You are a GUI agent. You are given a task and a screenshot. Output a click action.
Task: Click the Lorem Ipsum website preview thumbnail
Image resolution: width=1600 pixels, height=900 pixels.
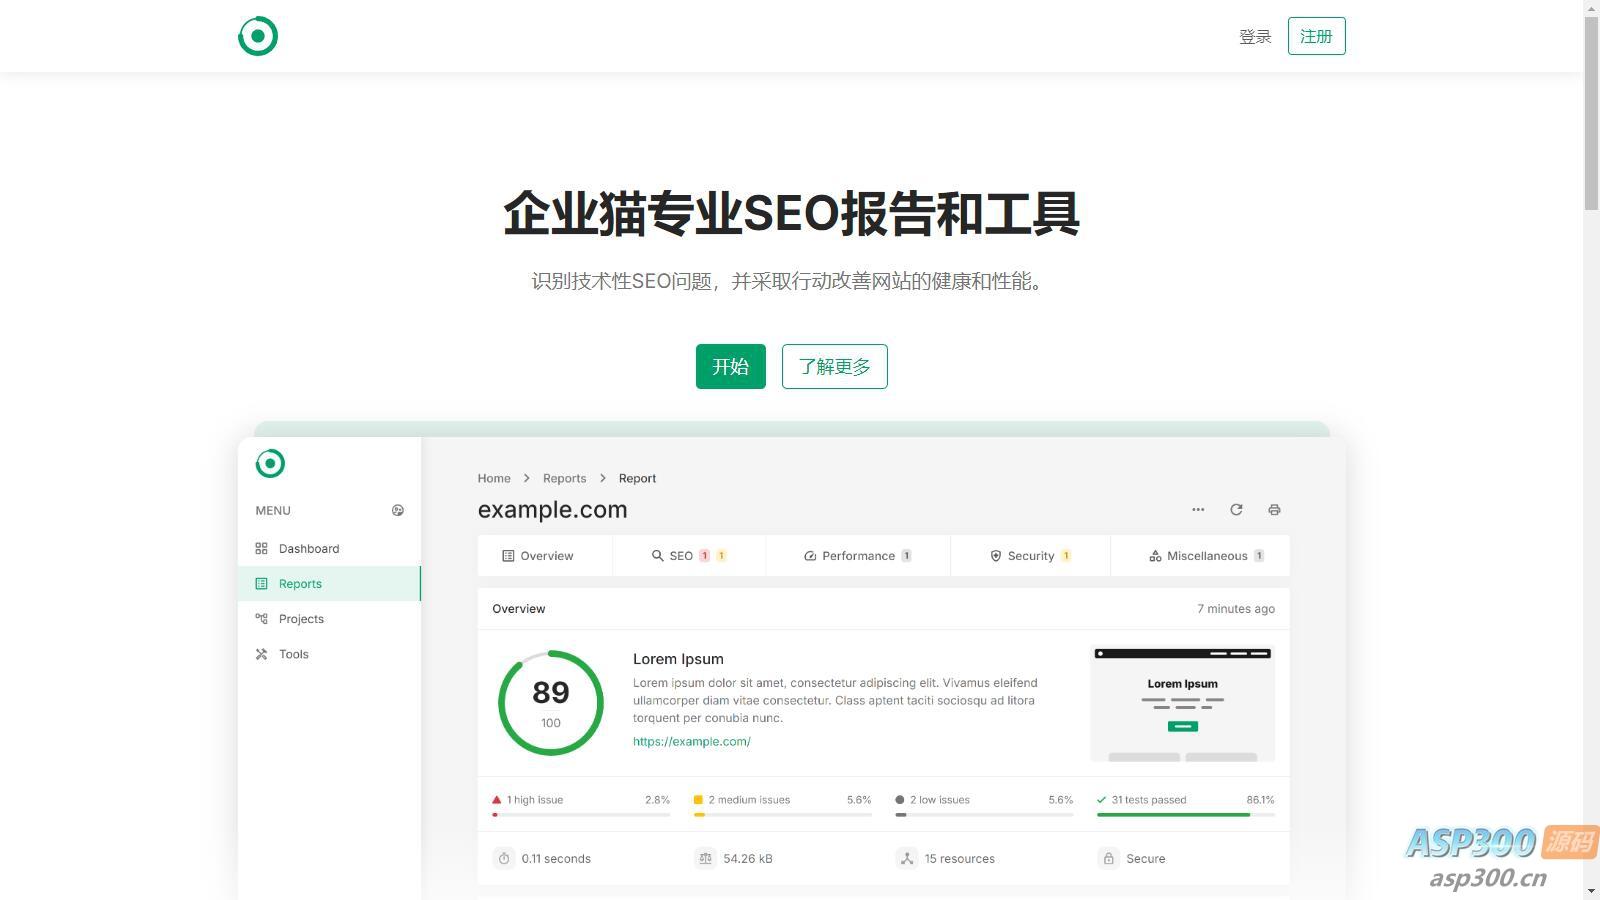coord(1182,704)
